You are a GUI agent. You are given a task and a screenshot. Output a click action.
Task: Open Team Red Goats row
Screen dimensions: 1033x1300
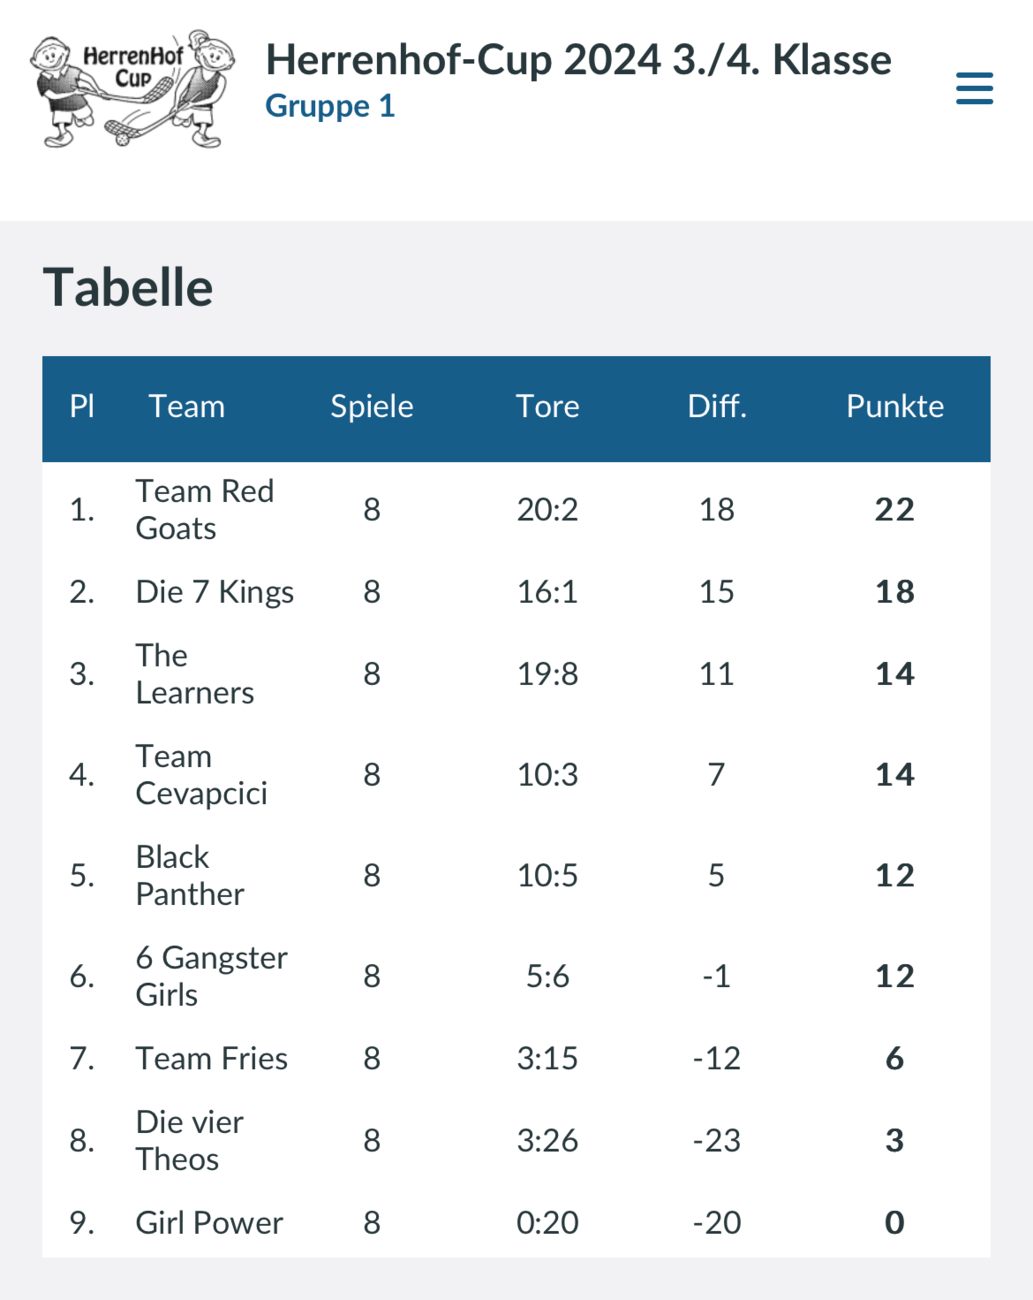tap(205, 510)
